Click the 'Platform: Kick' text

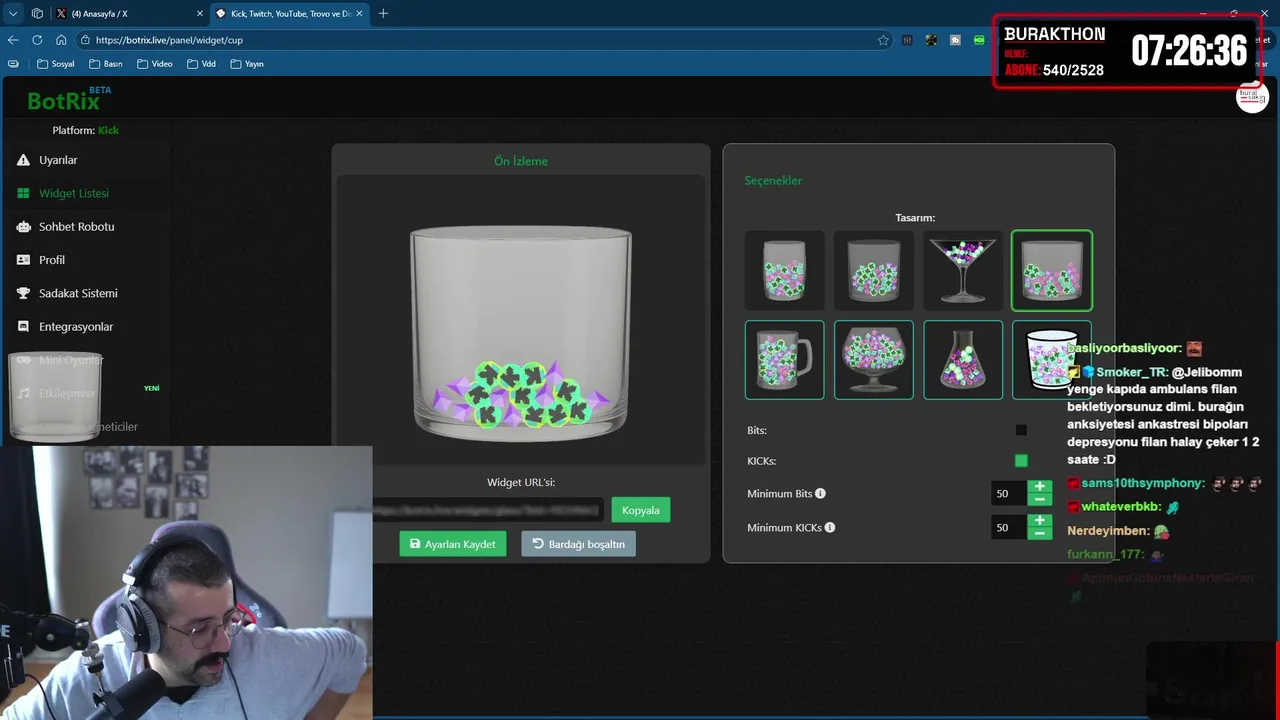click(x=85, y=130)
